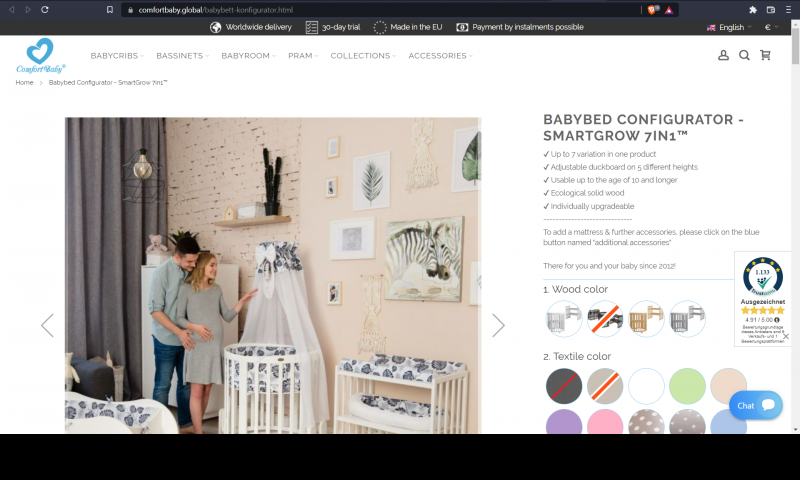Image resolution: width=800 pixels, height=480 pixels.
Task: Choose white textile color swatch
Action: point(646,386)
